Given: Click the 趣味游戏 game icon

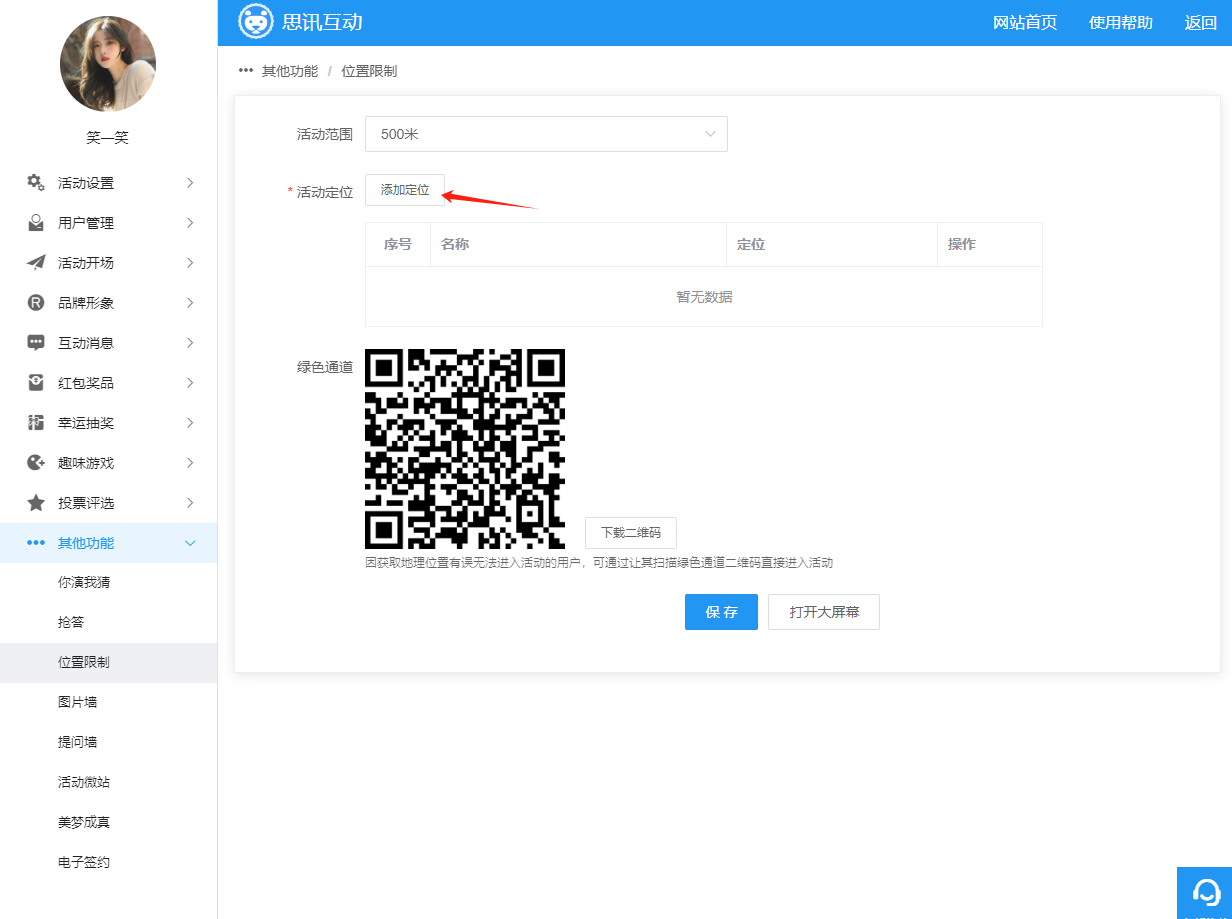Looking at the screenshot, I should [x=36, y=463].
